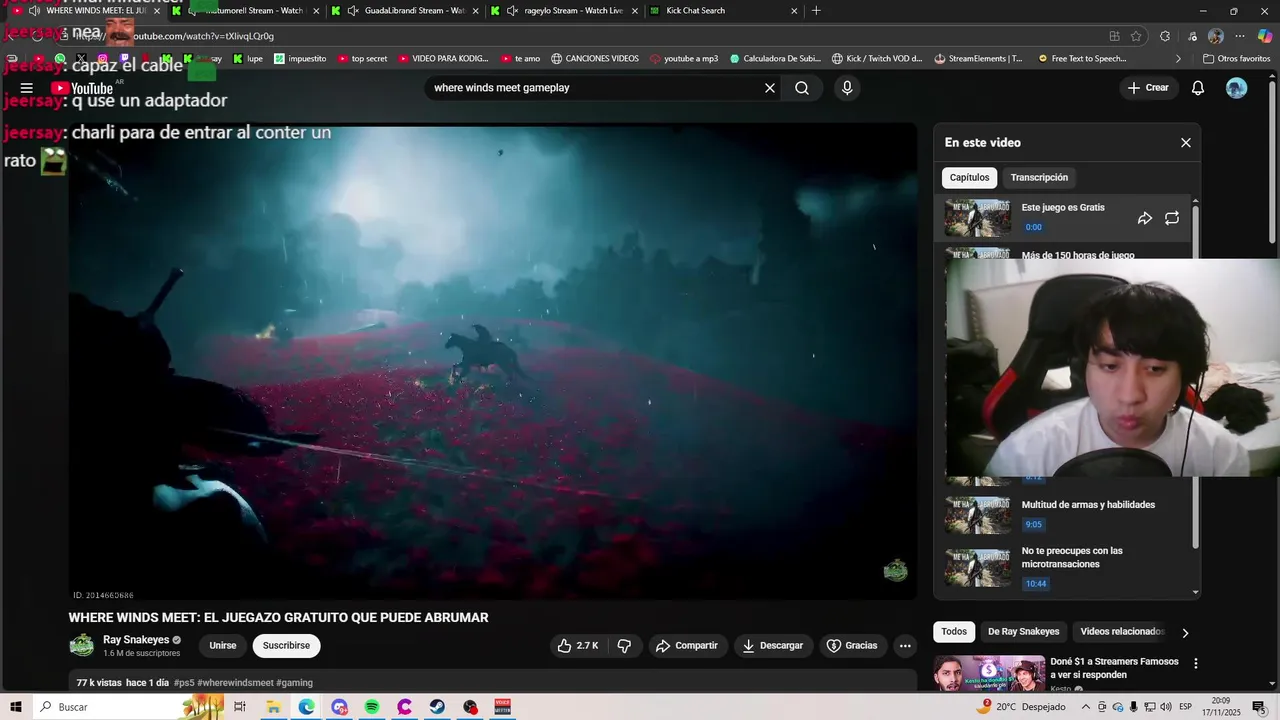Viewport: 1280px width, 720px height.
Task: Open the media control music icon
Action: (x=1190, y=36)
